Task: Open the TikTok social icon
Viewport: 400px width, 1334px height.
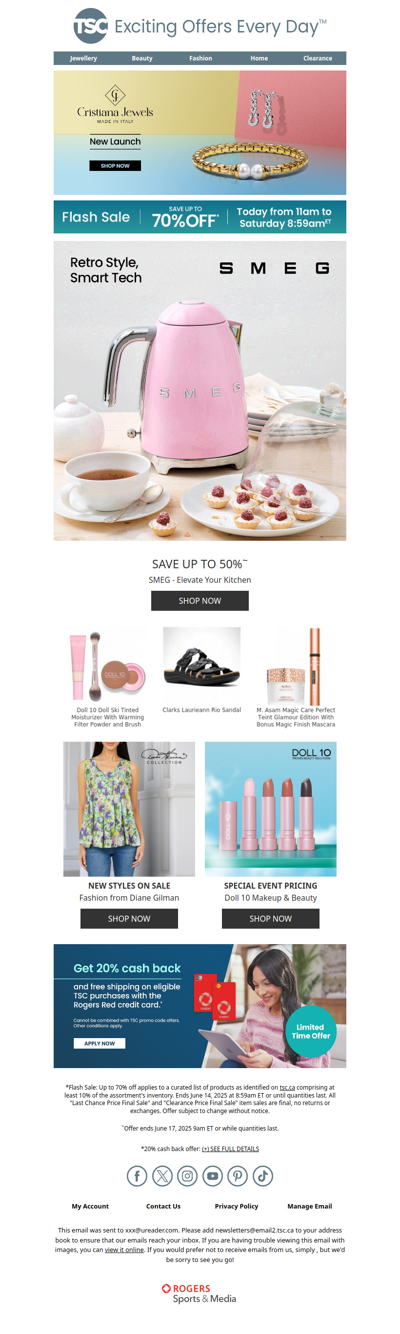Action: (x=262, y=1176)
